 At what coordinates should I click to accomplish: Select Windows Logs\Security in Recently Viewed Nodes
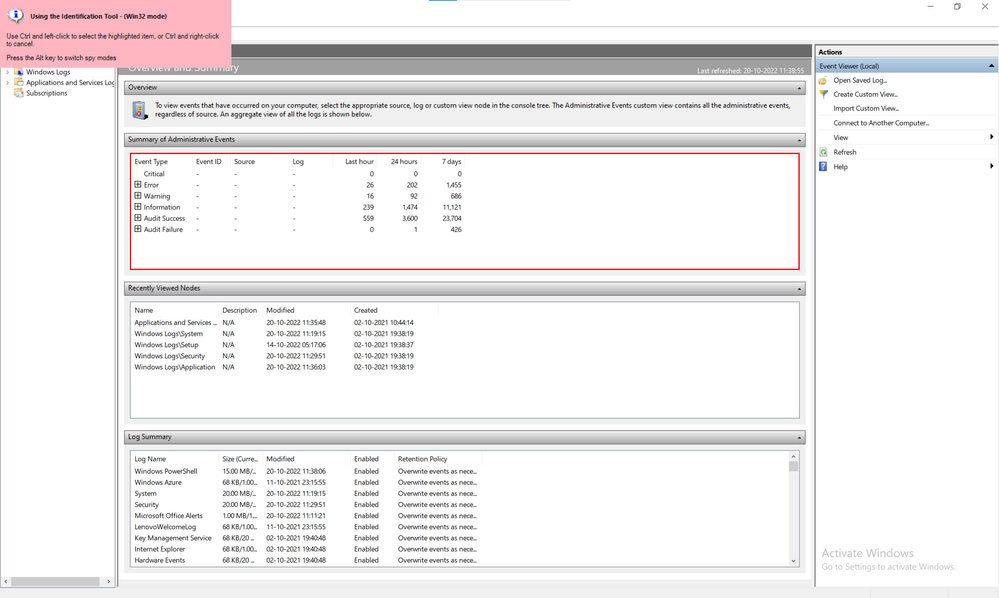170,356
